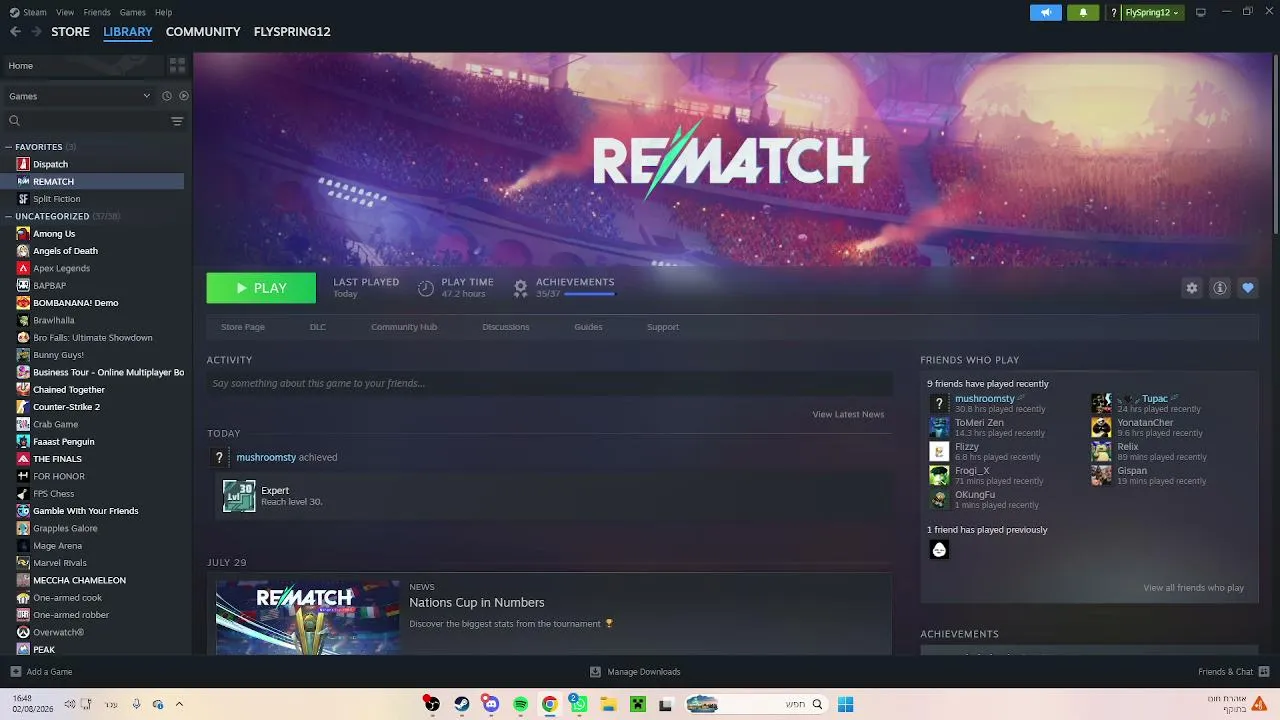Click View Latest News
1280x720 pixels.
pyautogui.click(x=848, y=414)
